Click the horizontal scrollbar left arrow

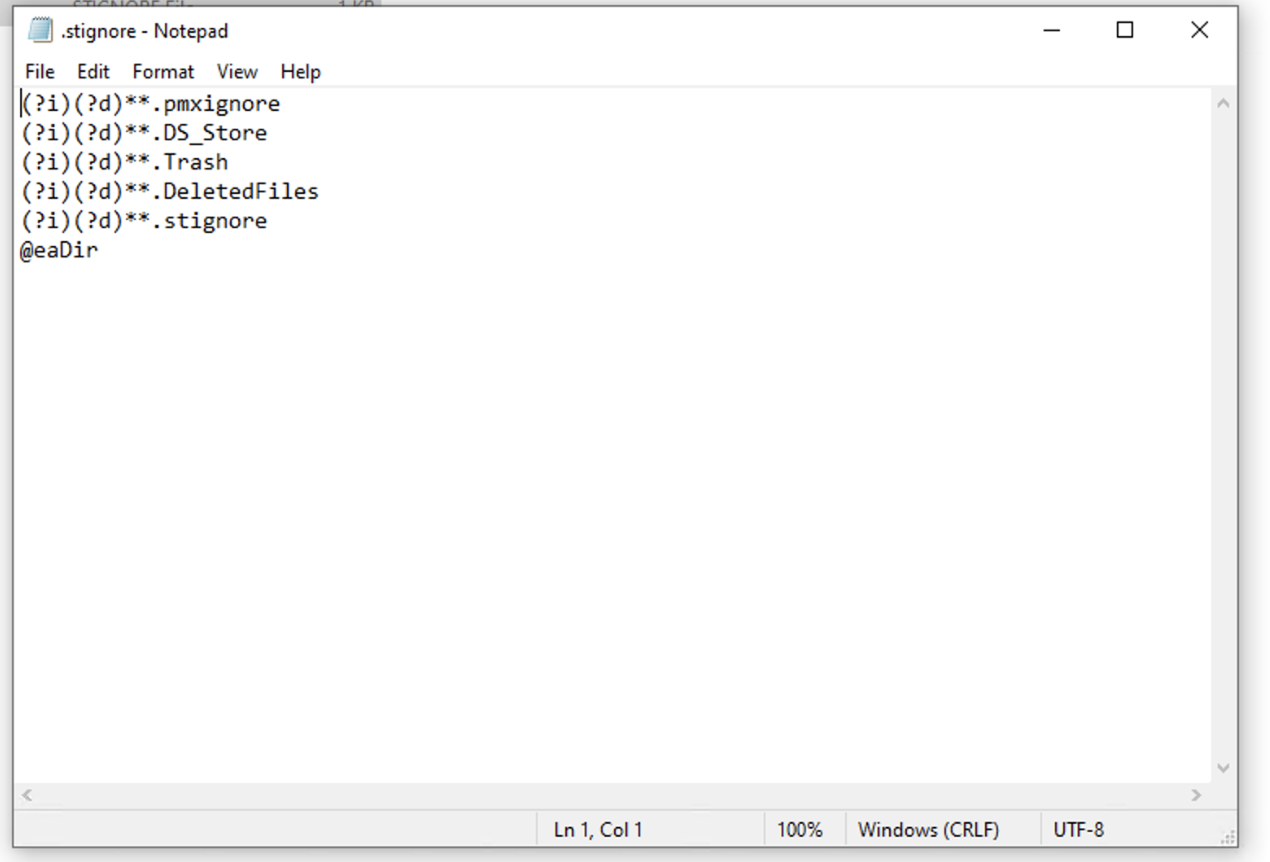pos(27,795)
